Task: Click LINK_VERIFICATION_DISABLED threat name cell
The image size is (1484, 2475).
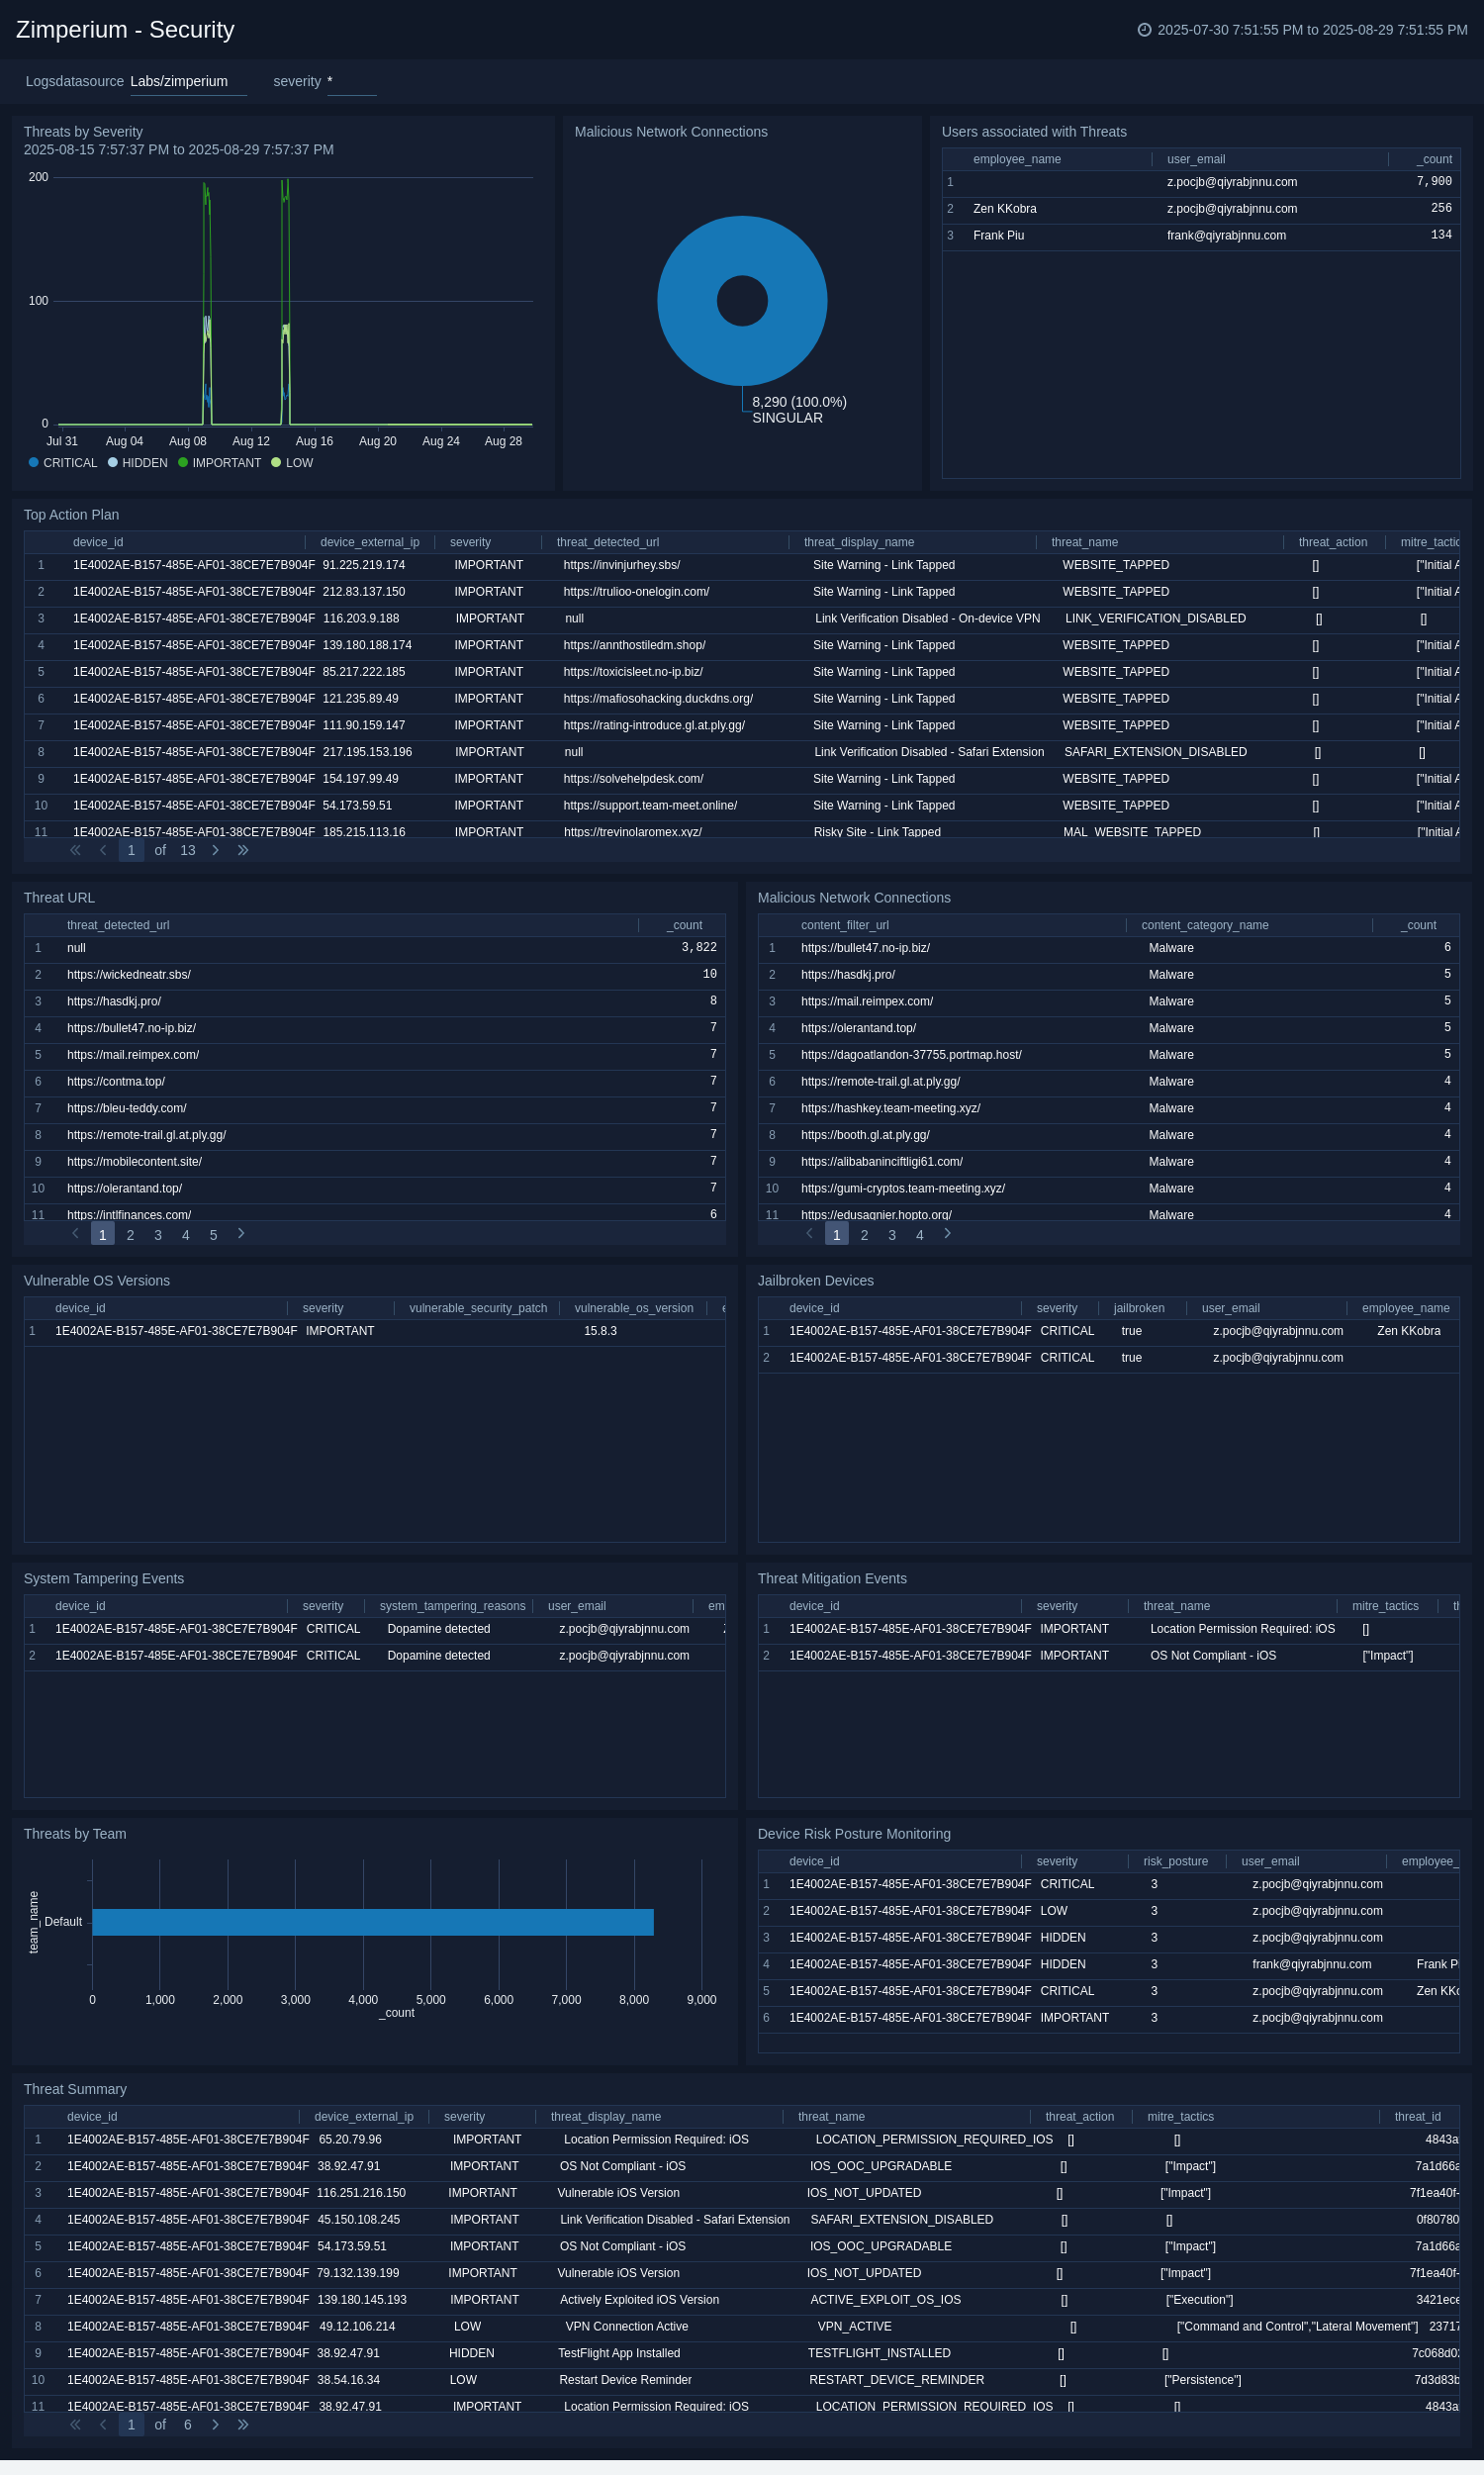Action: tap(1155, 619)
